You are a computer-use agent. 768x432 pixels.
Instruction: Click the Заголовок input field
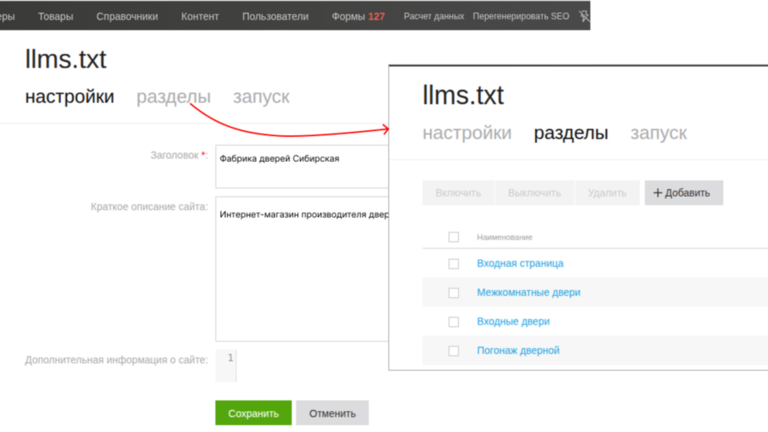[302, 167]
